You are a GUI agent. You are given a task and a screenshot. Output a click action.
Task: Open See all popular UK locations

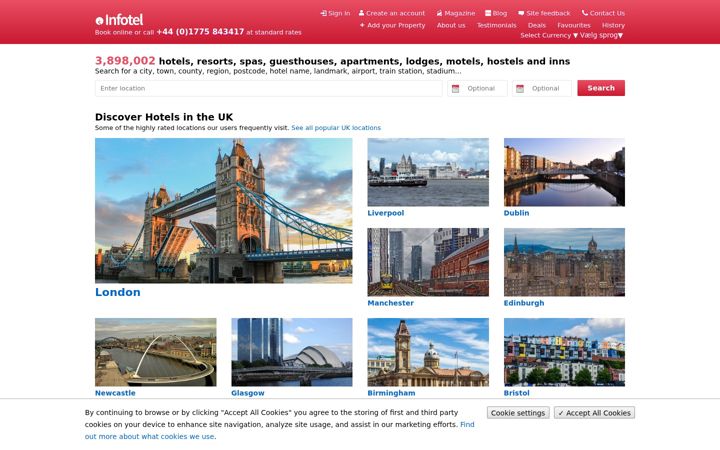336,128
